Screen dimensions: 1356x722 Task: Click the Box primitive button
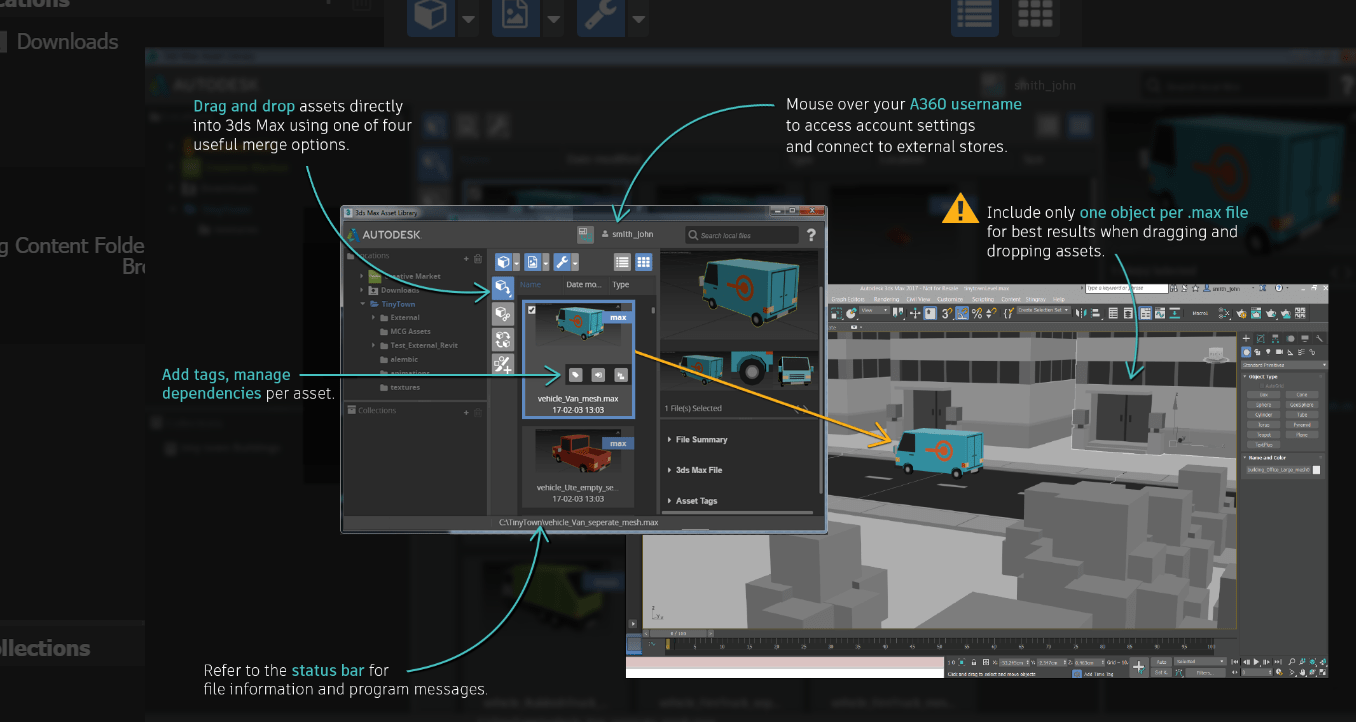pyautogui.click(x=1263, y=395)
